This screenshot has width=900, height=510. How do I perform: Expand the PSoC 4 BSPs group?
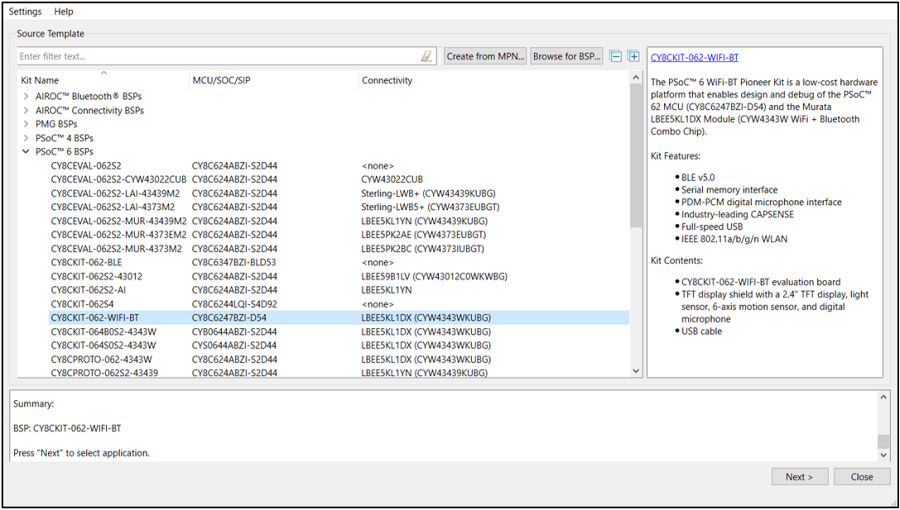click(x=26, y=138)
